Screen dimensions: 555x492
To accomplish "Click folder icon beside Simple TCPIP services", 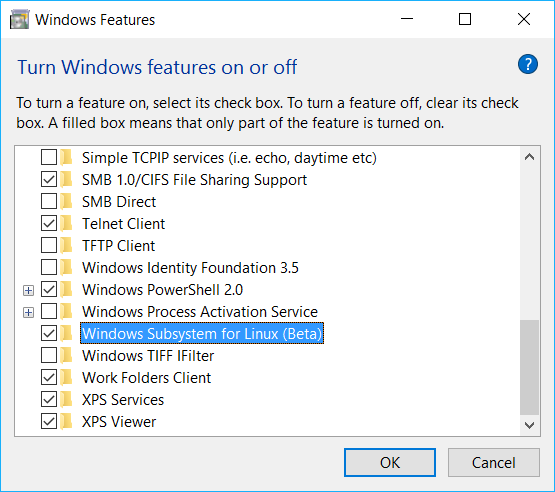I will pyautogui.click(x=66, y=158).
